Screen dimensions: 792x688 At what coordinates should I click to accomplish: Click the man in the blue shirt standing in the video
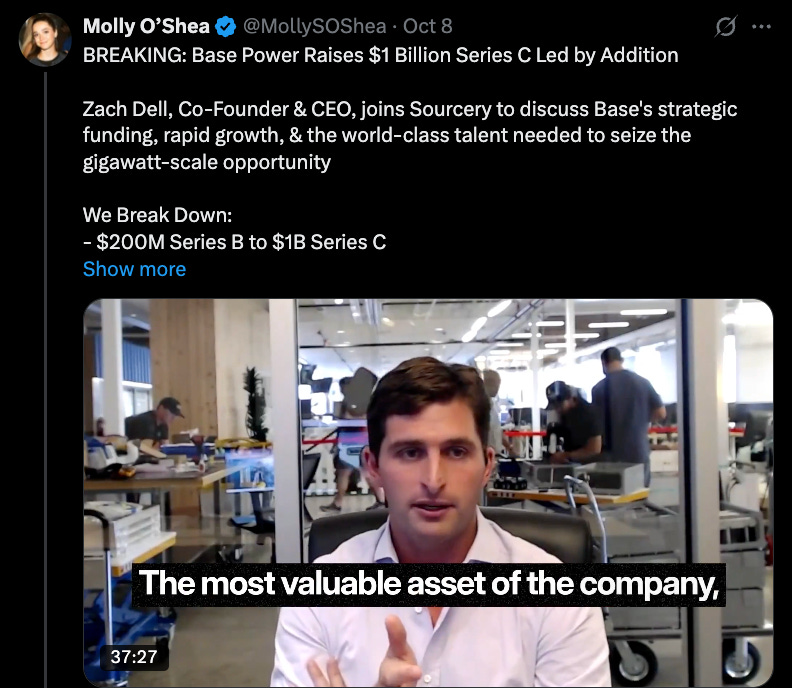tap(626, 404)
